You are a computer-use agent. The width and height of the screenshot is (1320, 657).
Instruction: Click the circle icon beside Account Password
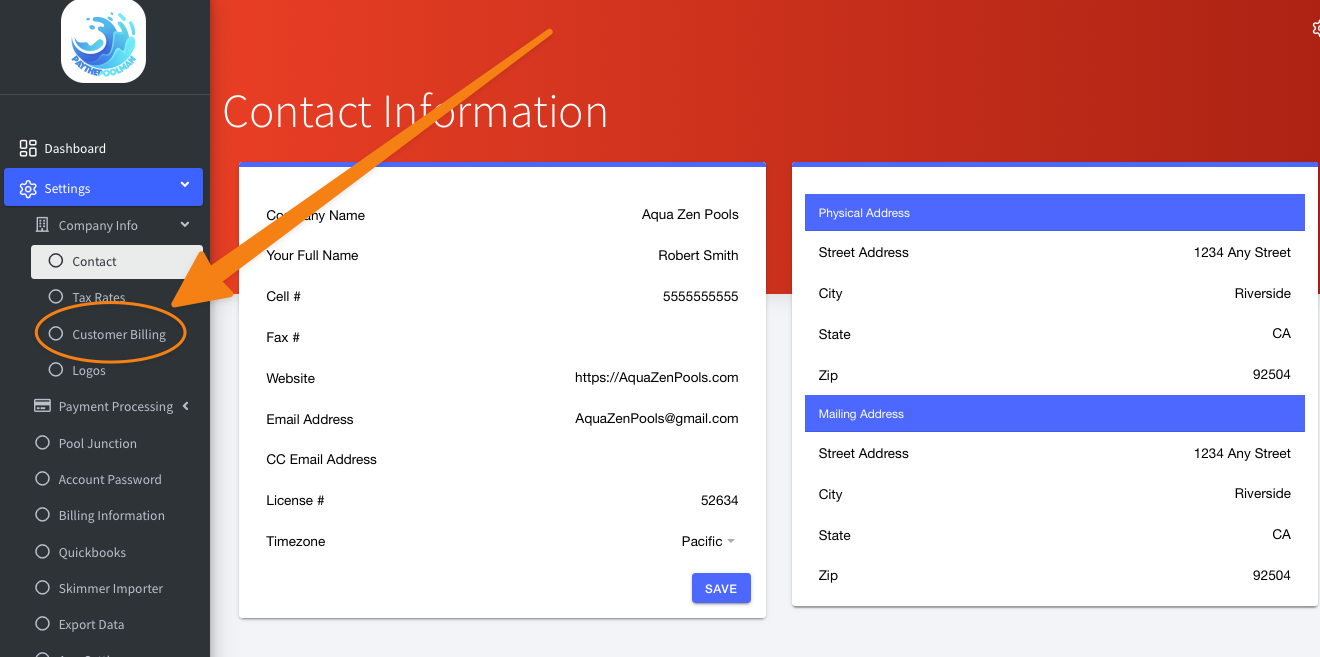(42, 479)
